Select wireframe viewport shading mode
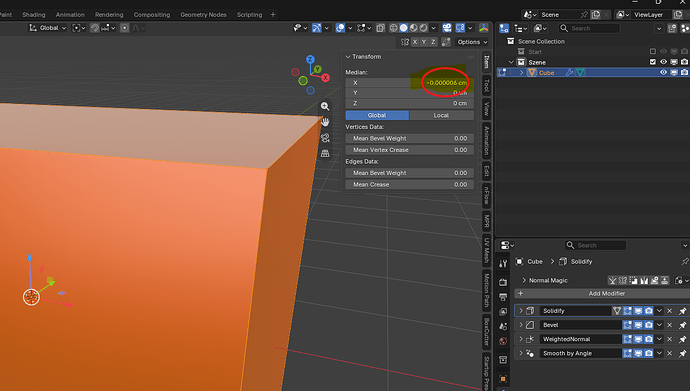Screen dimensions: 690x391 (x=393, y=28)
